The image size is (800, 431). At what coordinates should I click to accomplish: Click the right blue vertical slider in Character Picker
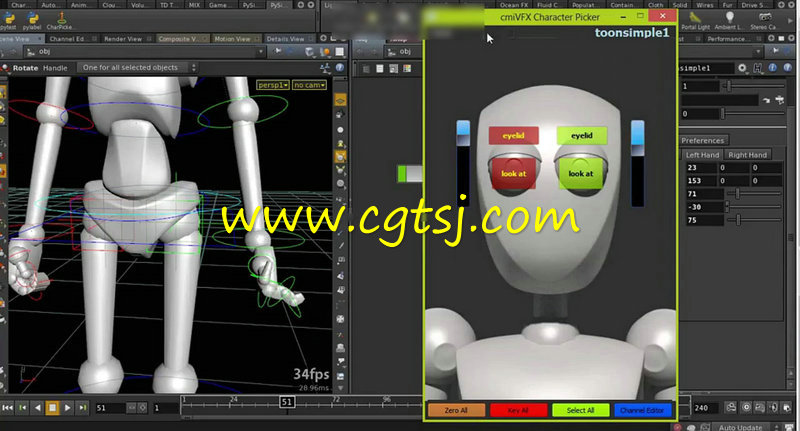pyautogui.click(x=637, y=163)
